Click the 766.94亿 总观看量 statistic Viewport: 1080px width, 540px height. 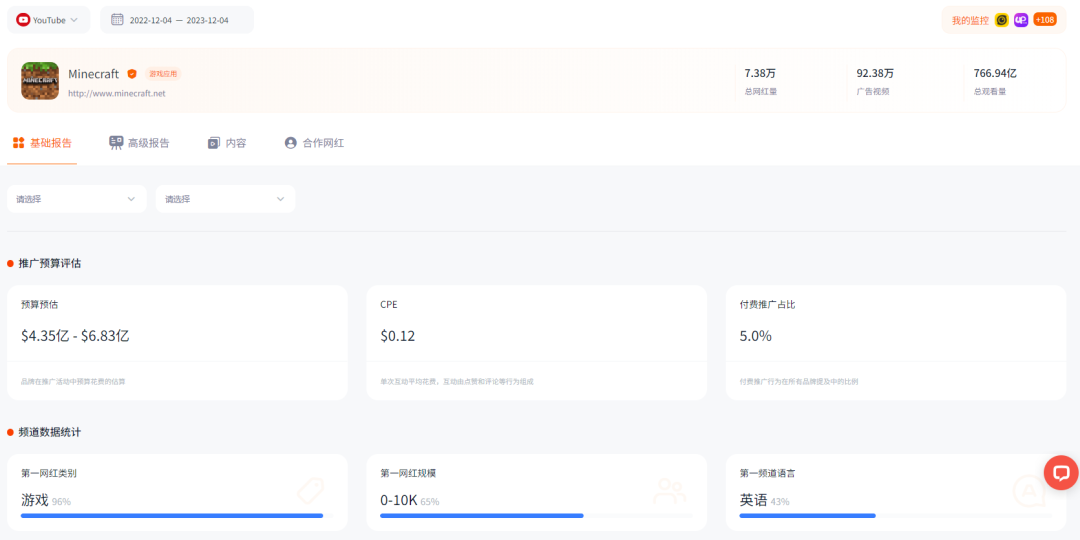click(x=995, y=81)
